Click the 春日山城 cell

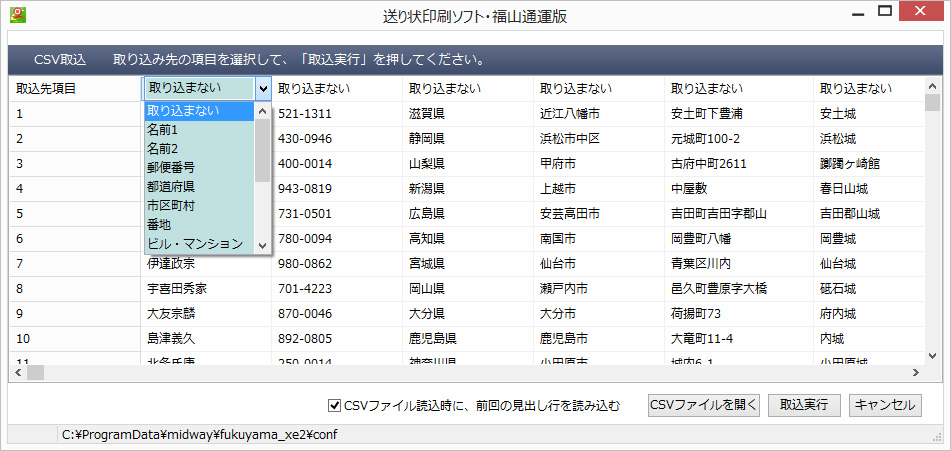(869, 189)
